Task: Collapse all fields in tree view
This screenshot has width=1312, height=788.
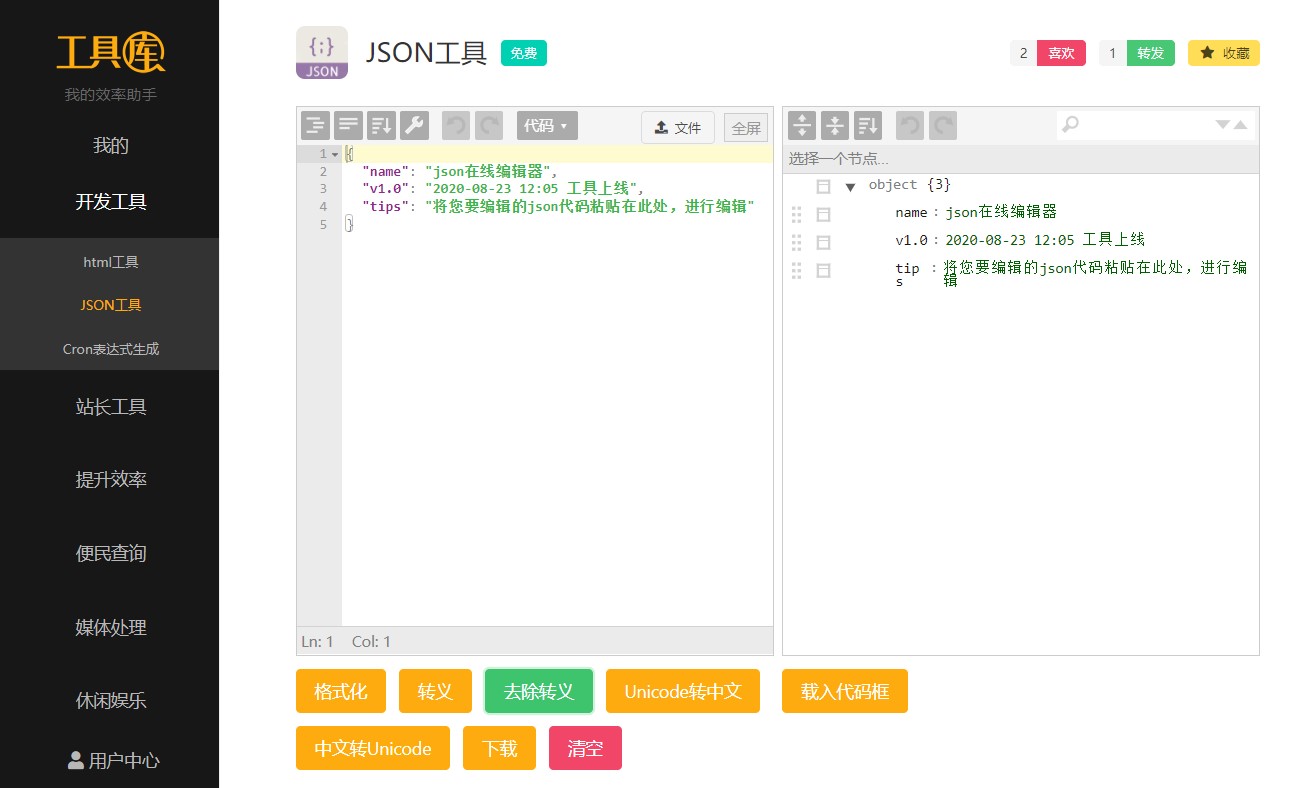Action: [x=835, y=126]
